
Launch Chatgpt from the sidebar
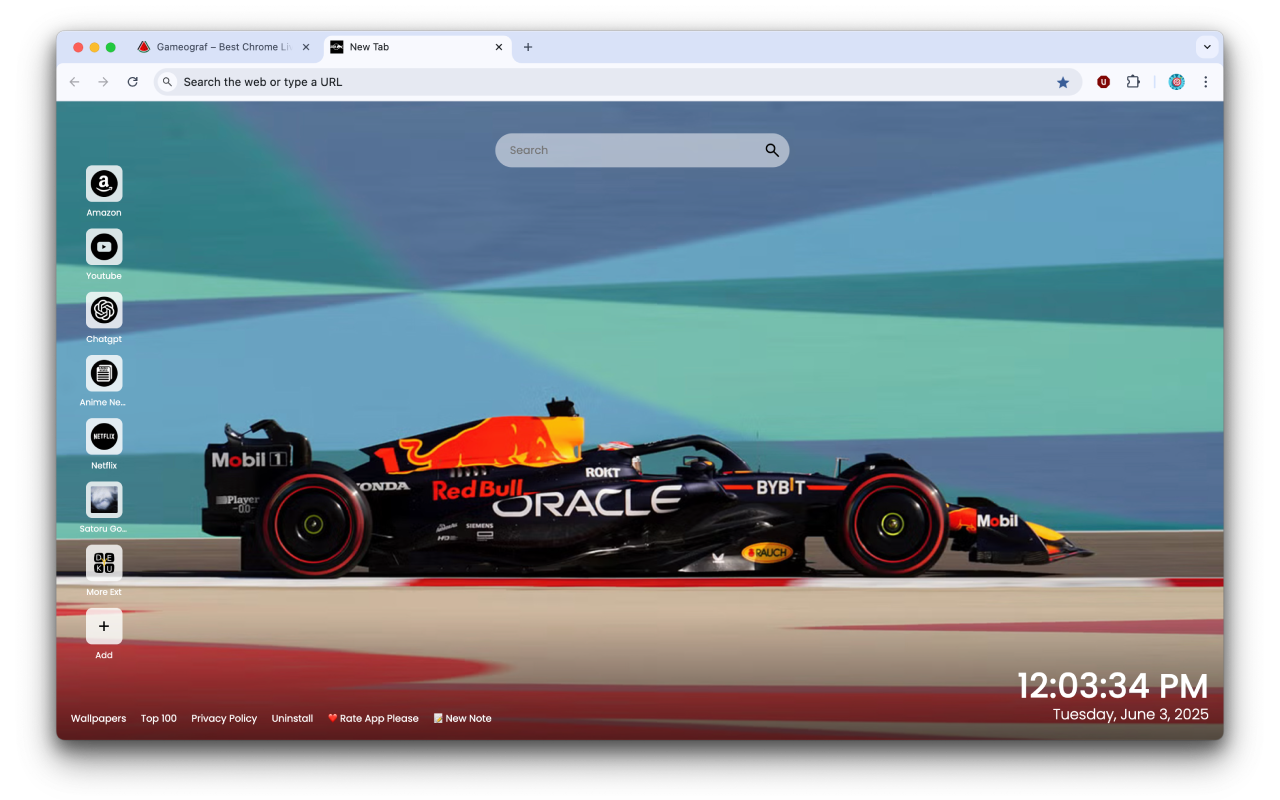(104, 311)
